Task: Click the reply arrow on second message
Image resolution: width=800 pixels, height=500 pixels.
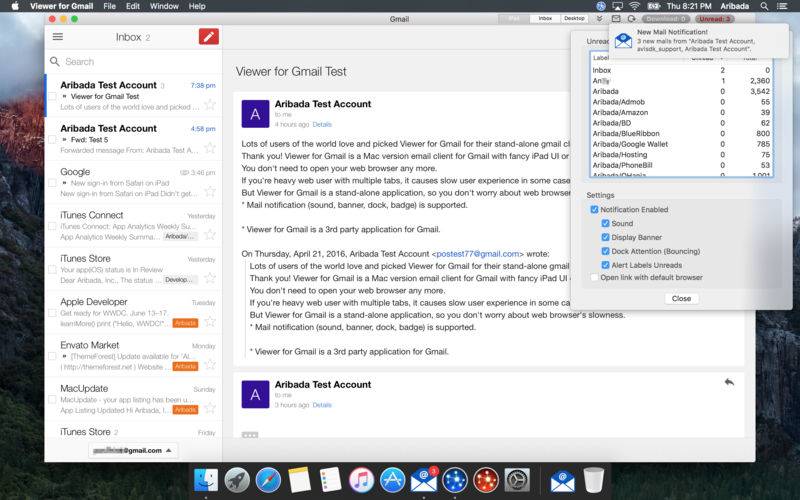Action: pos(729,382)
